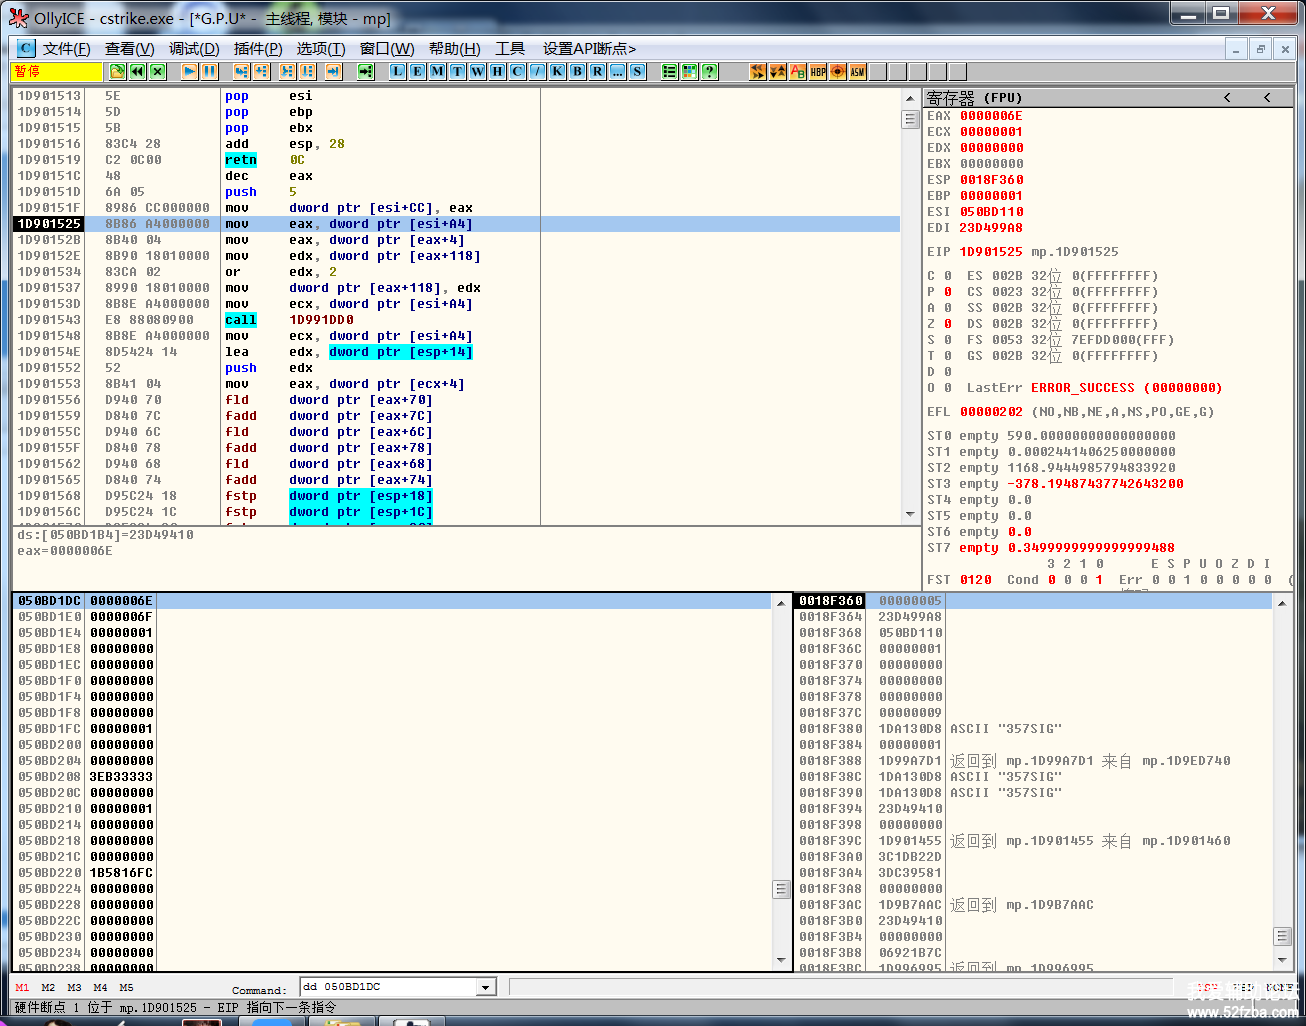Open the 插件(P) plugins menu
Image resolution: width=1306 pixels, height=1026 pixels.
pos(257,48)
